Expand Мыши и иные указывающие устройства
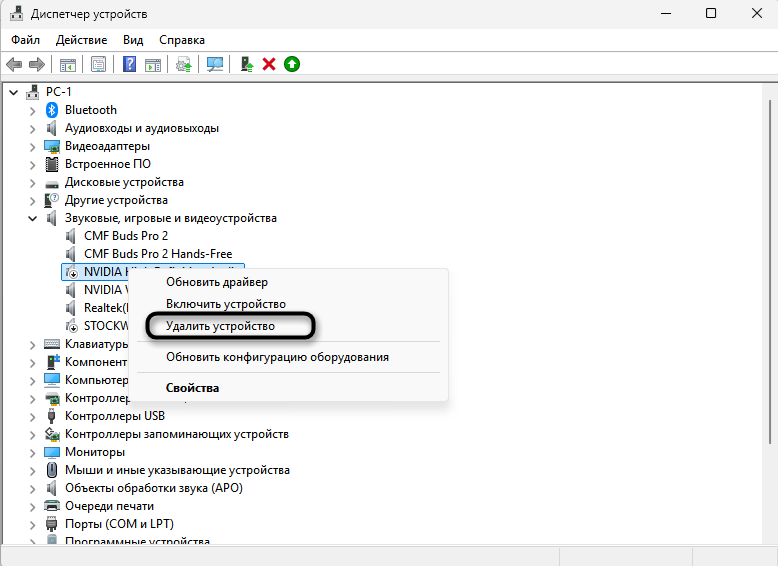The image size is (778, 566). 33,471
